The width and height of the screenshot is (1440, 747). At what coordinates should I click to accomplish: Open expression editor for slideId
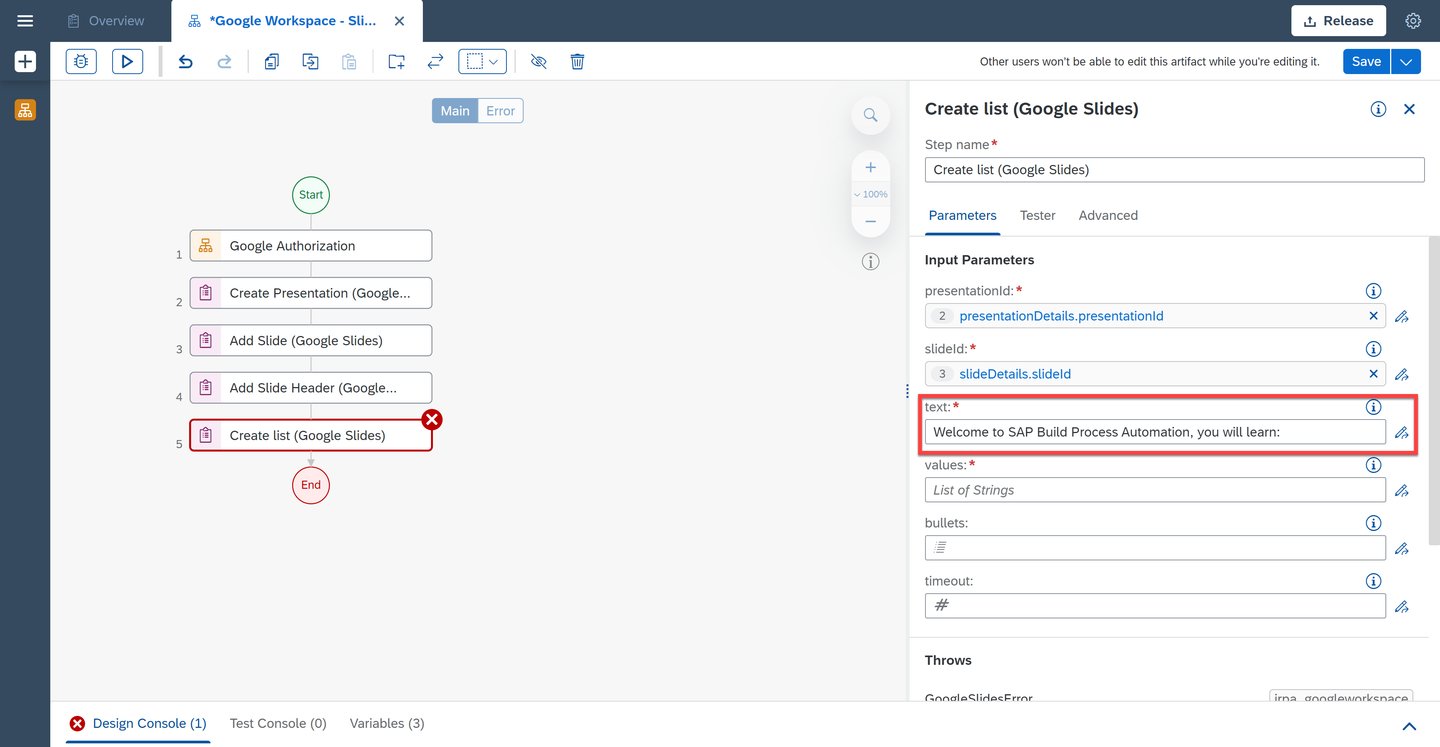coord(1402,375)
